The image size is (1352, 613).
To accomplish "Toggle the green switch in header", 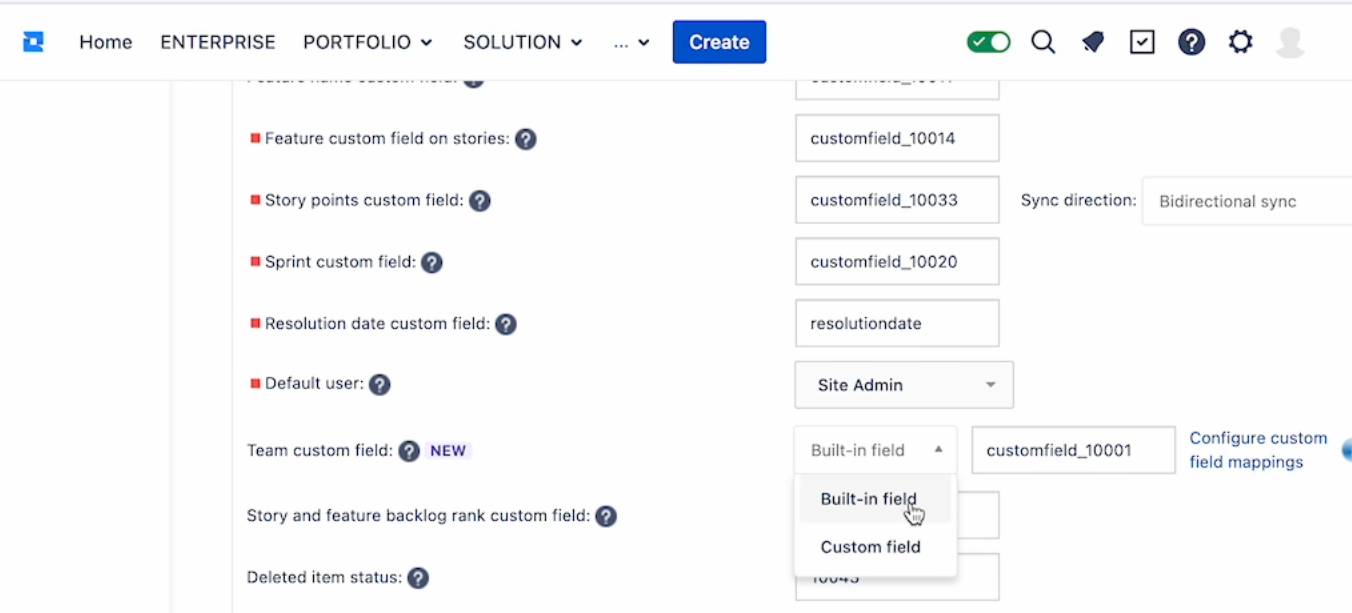I will (x=988, y=42).
